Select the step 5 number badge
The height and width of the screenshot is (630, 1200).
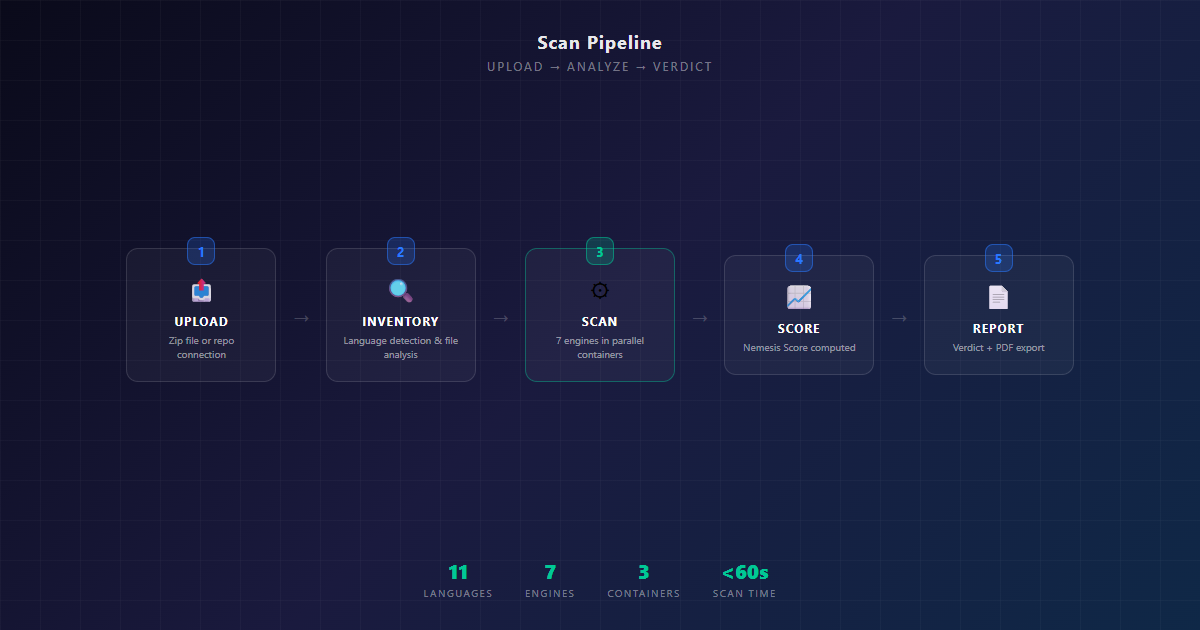999,259
